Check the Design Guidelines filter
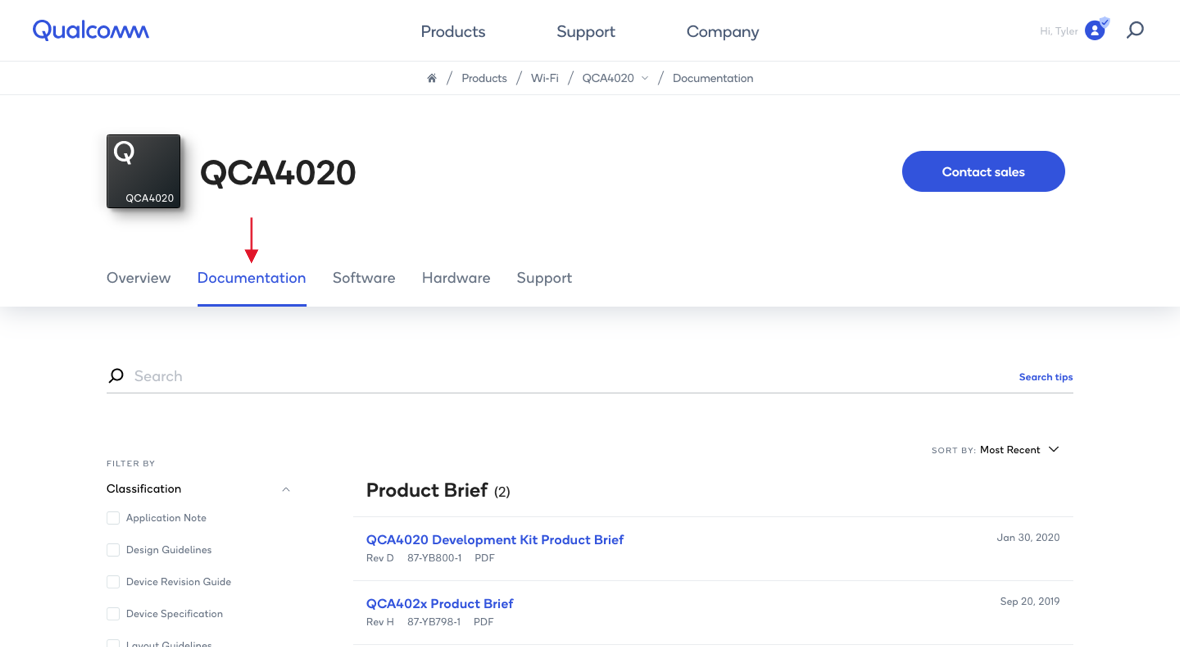The height and width of the screenshot is (647, 1180). tap(113, 550)
